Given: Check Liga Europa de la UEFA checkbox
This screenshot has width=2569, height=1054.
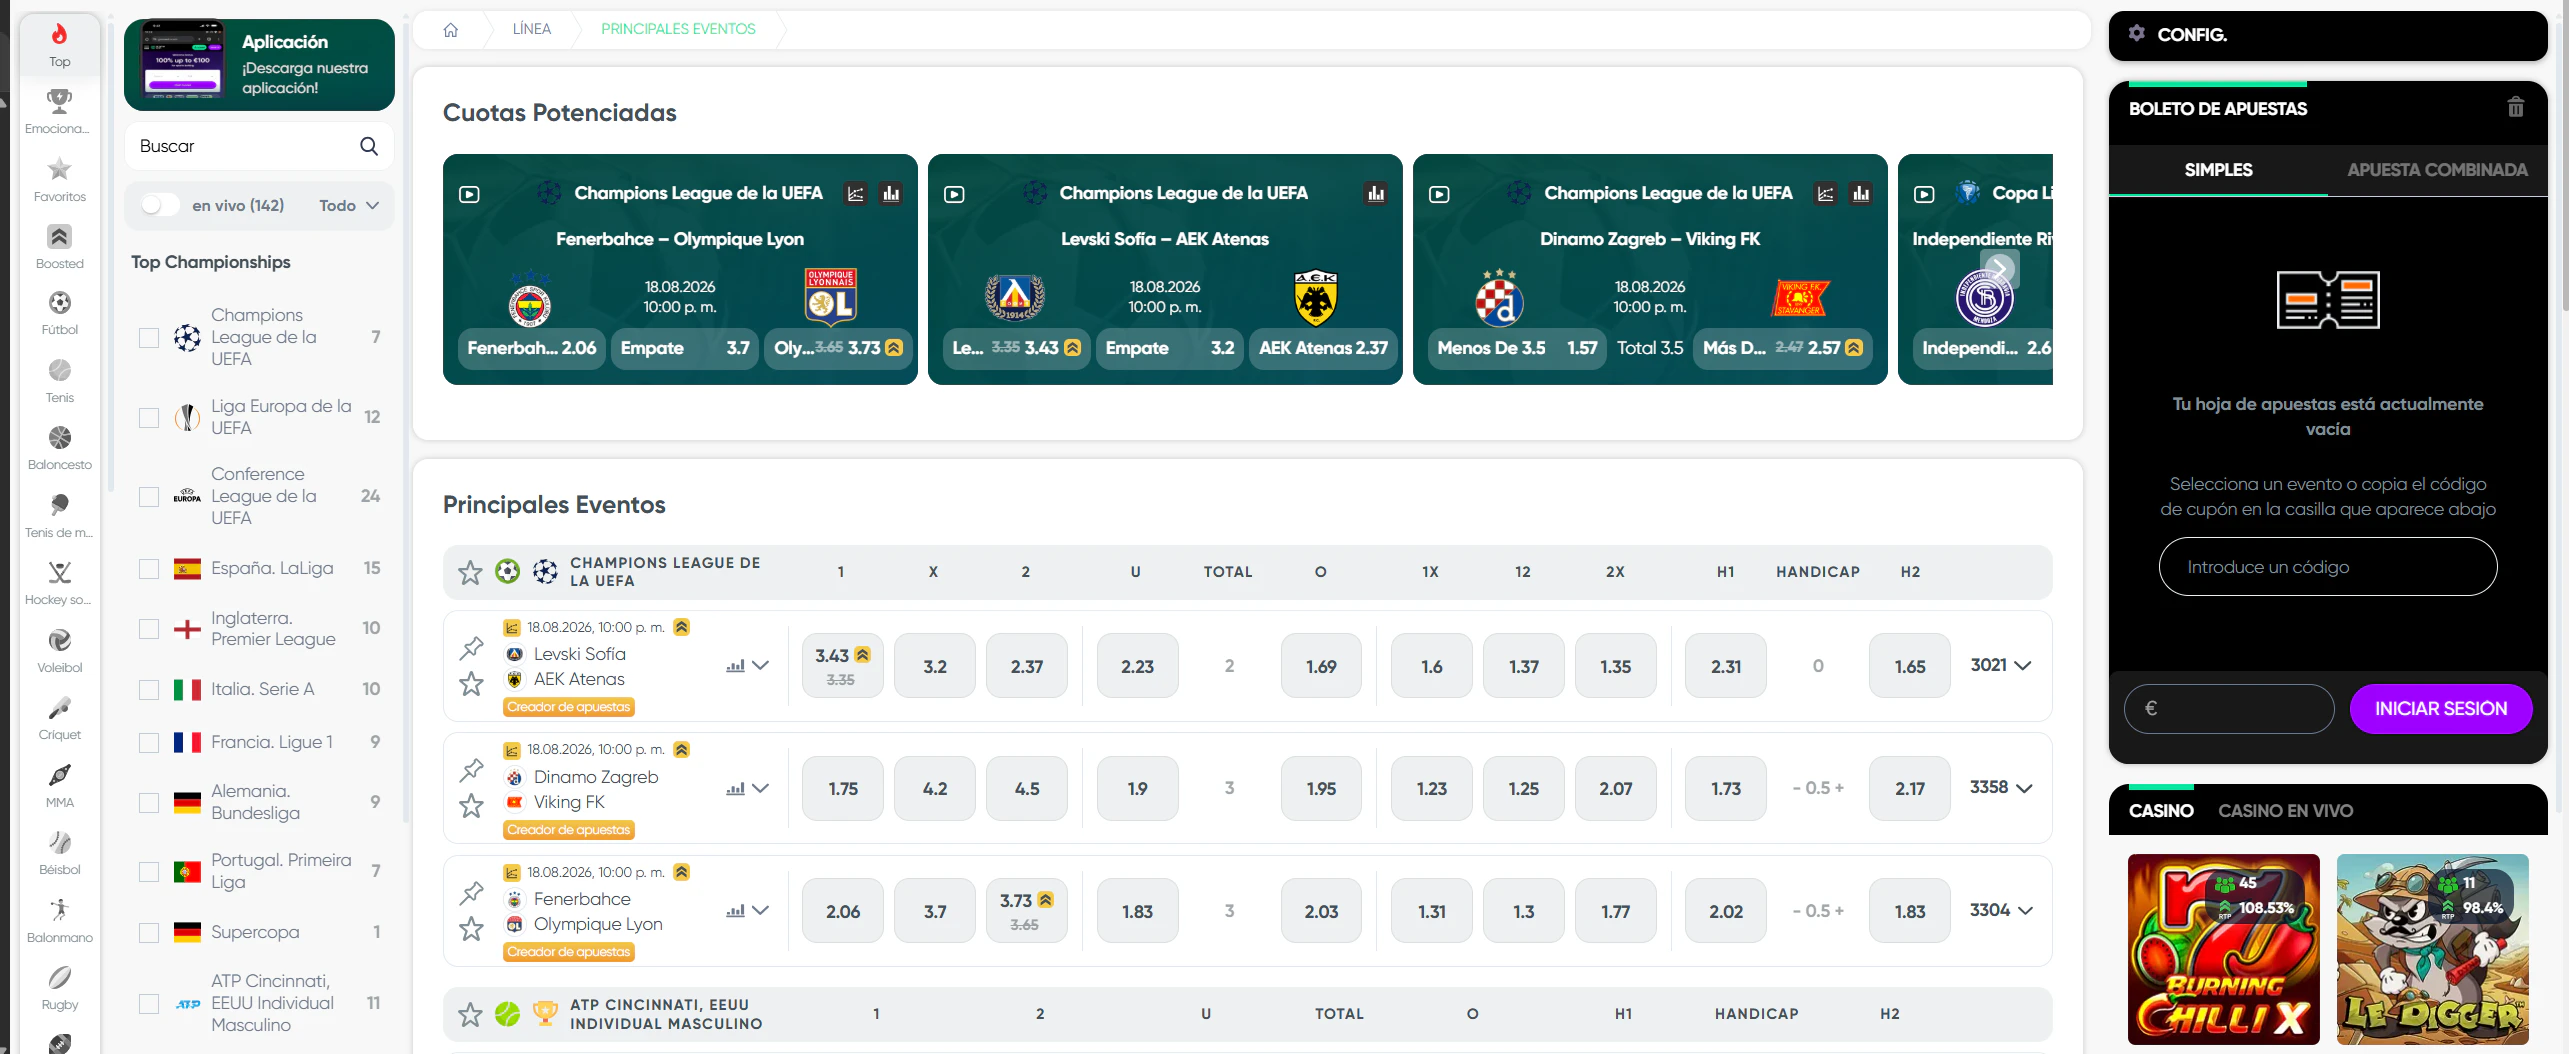Looking at the screenshot, I should click(x=149, y=418).
